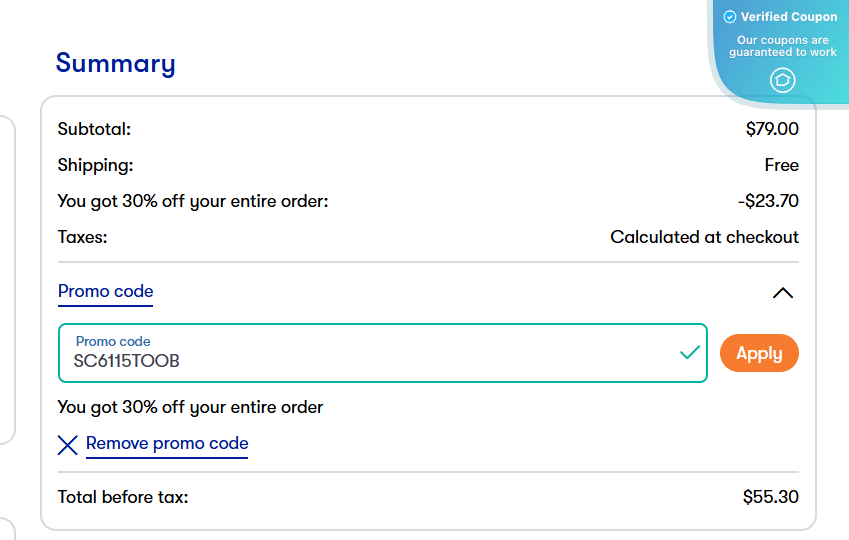Click the Apply button
Viewport: 849px width, 540px height.
point(759,353)
